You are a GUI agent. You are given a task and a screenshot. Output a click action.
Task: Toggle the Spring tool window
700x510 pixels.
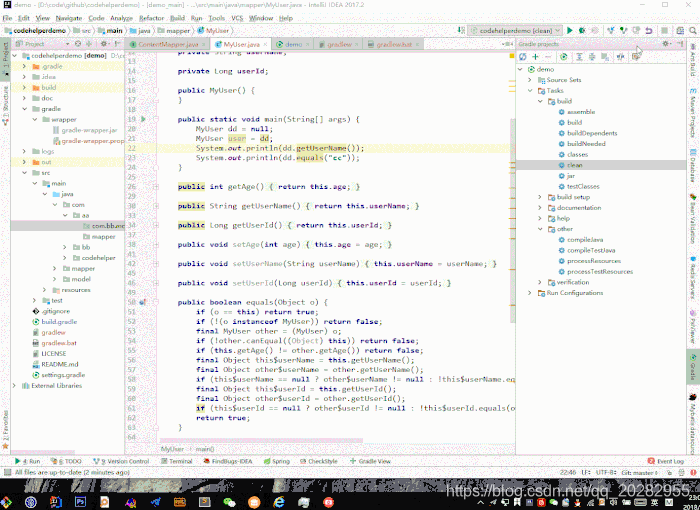pos(277,461)
